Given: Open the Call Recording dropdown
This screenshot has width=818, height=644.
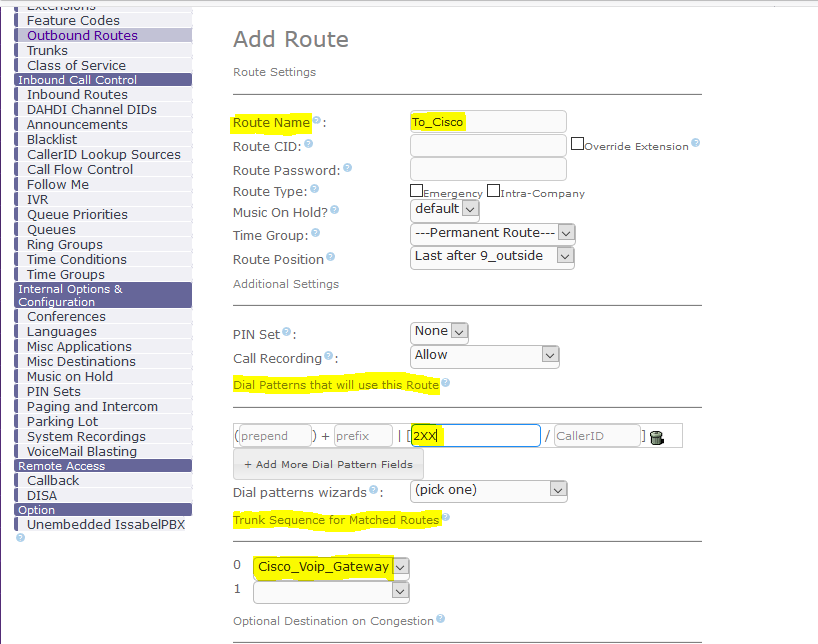Looking at the screenshot, I should 484,355.
